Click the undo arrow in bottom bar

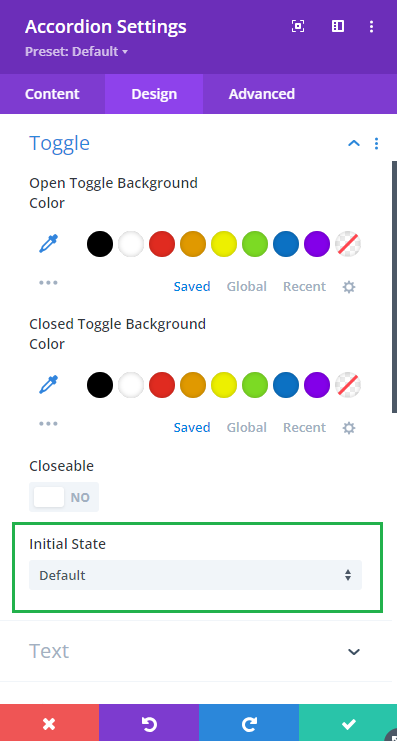pos(149,723)
